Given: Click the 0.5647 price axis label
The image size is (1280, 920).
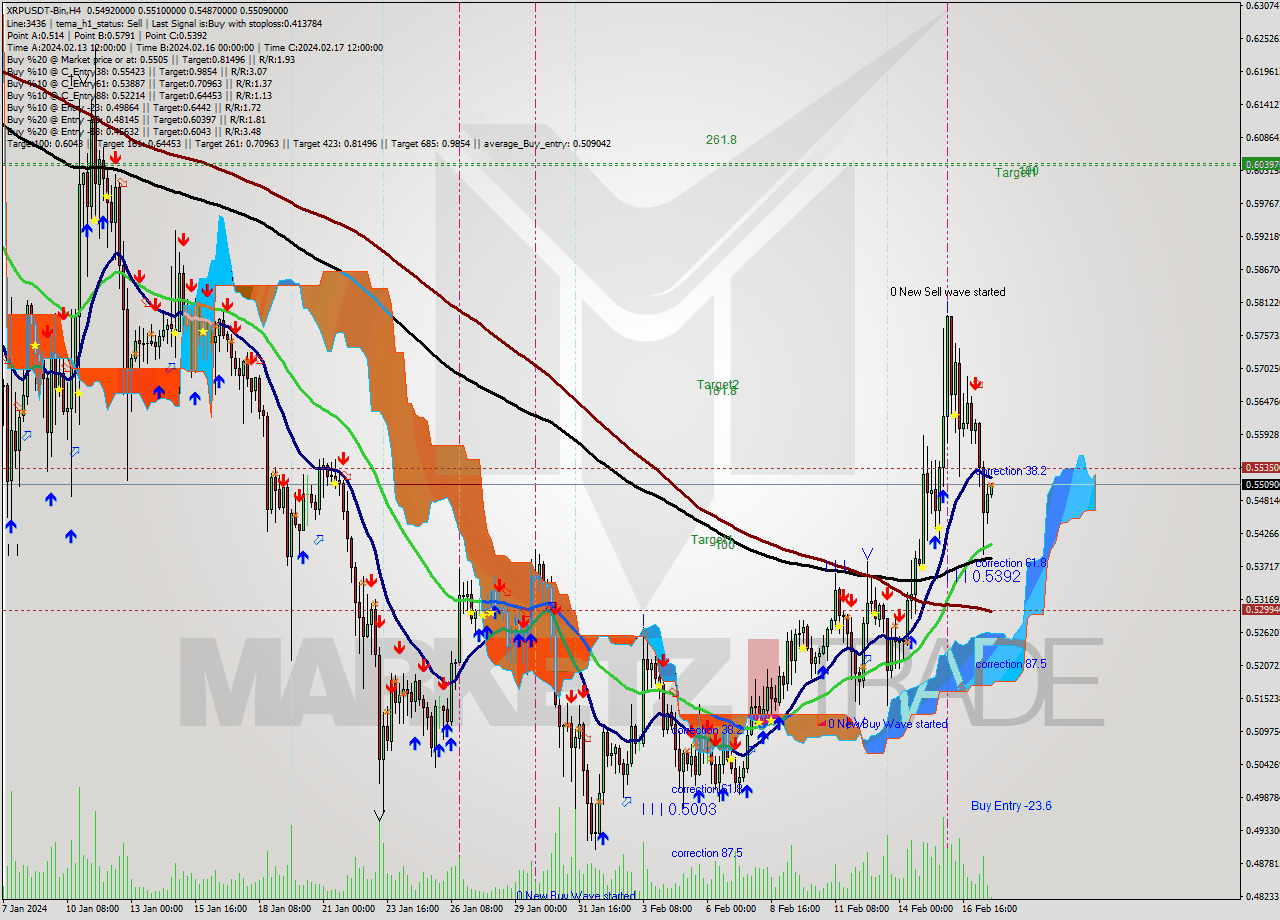Looking at the screenshot, I should 1261,402.
